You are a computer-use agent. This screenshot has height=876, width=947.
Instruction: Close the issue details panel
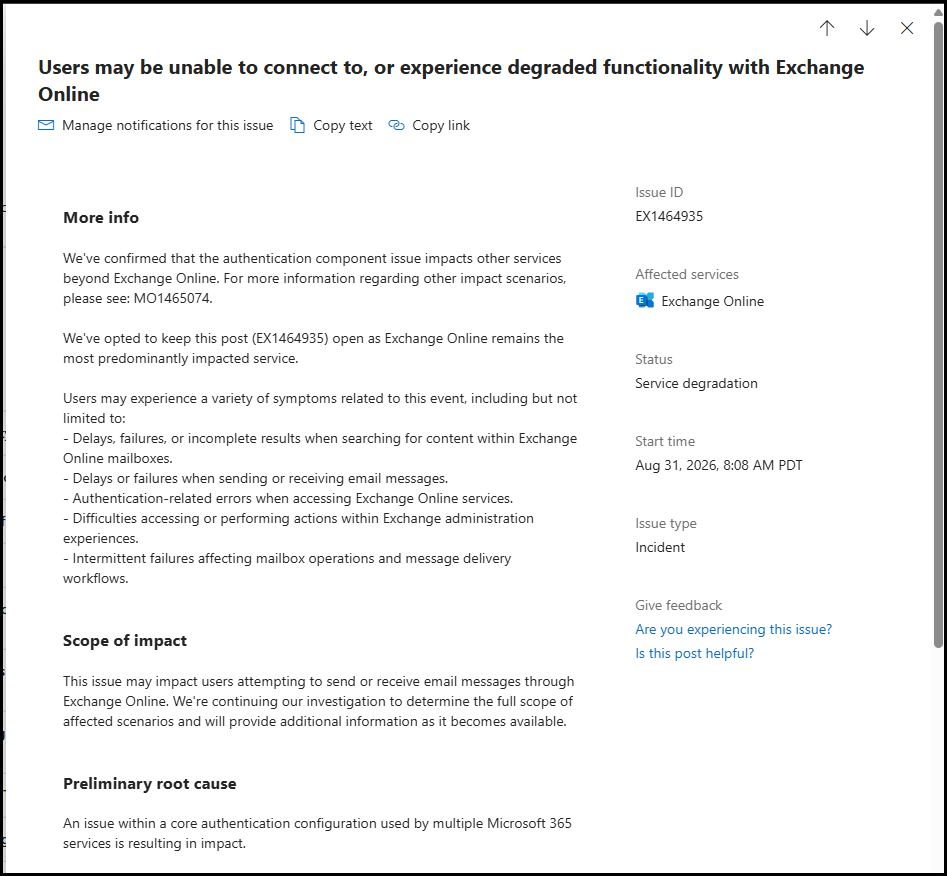coord(907,28)
